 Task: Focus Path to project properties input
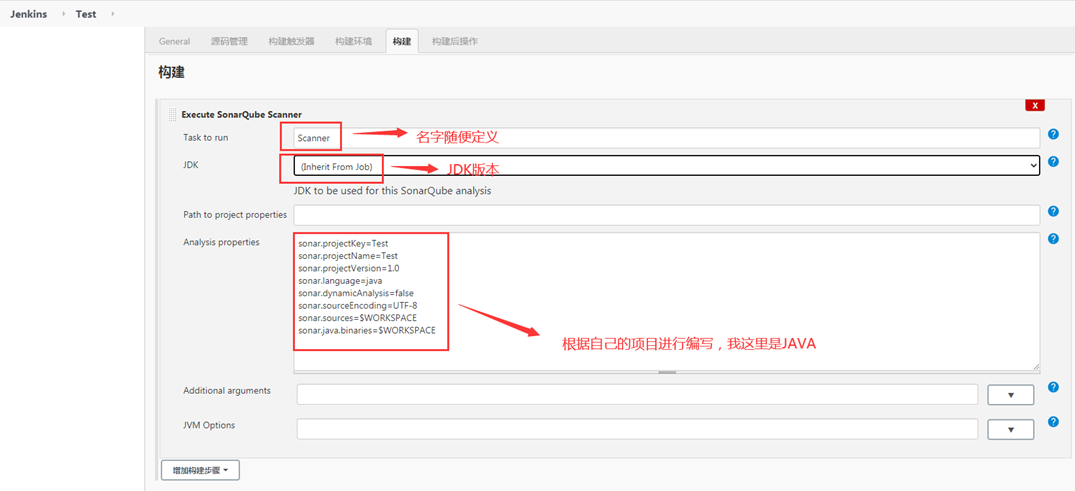tap(666, 215)
